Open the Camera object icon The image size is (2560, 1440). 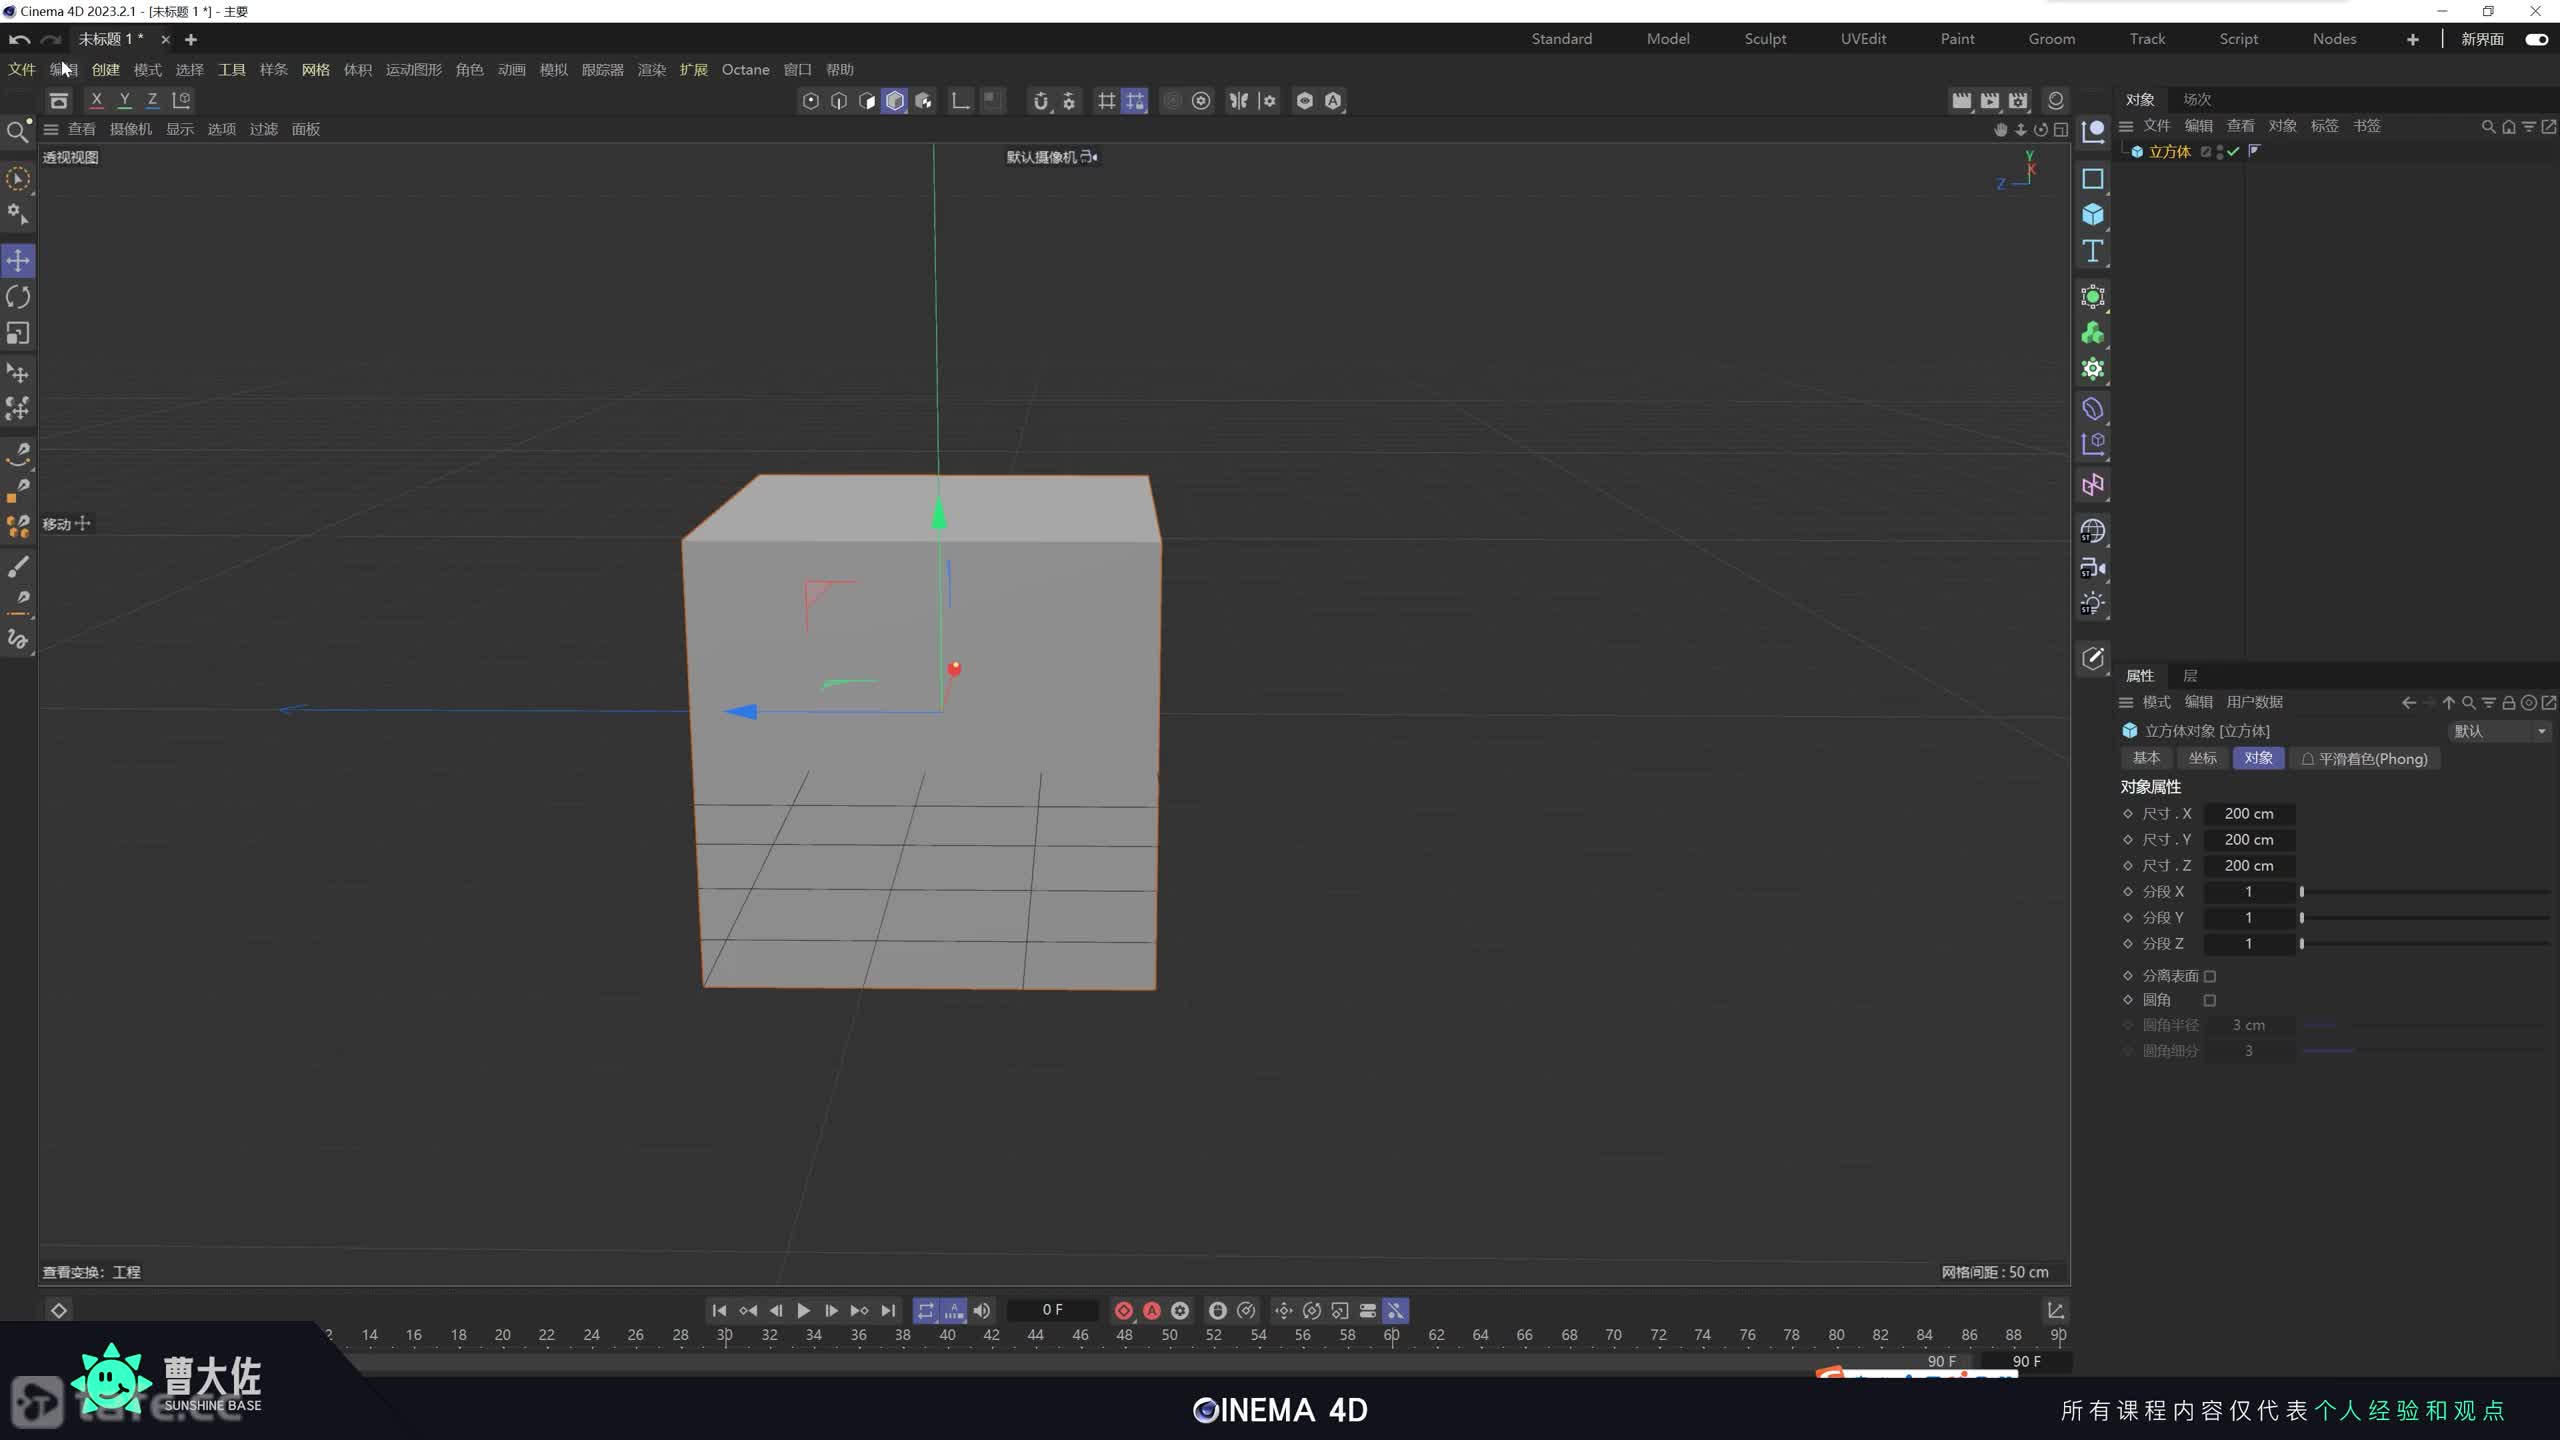point(2092,568)
